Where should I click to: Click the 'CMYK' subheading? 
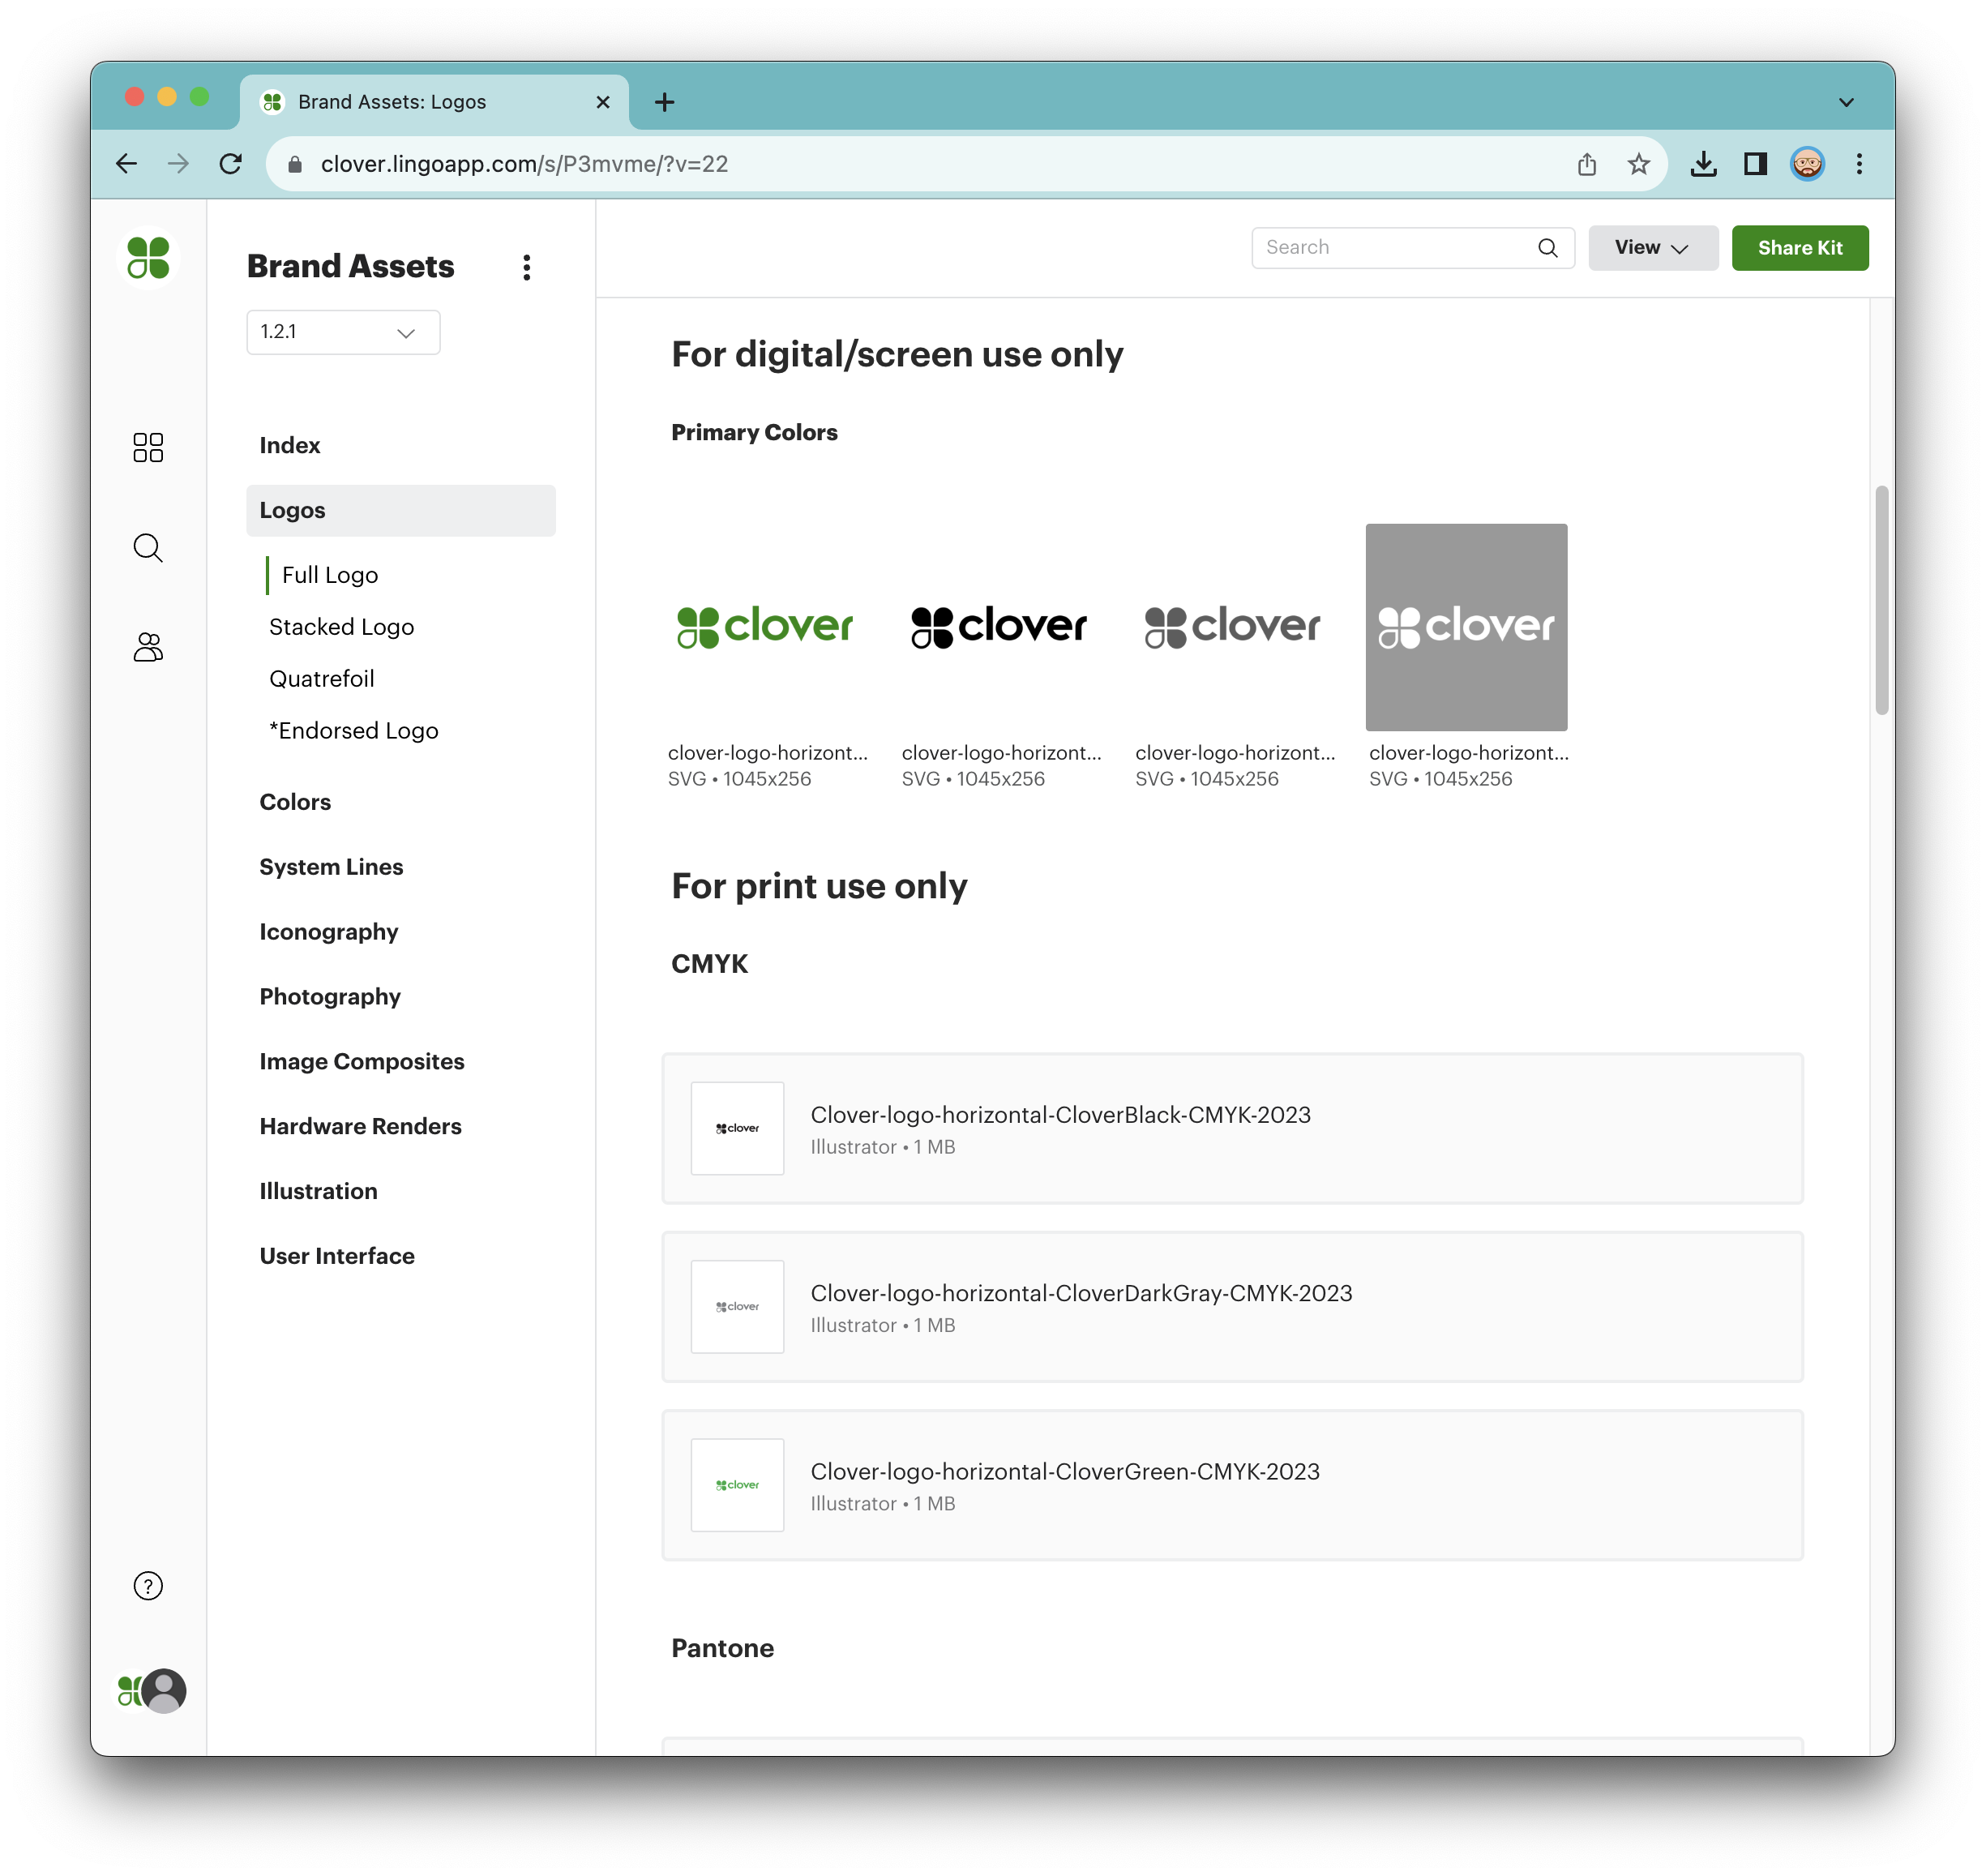tap(709, 964)
